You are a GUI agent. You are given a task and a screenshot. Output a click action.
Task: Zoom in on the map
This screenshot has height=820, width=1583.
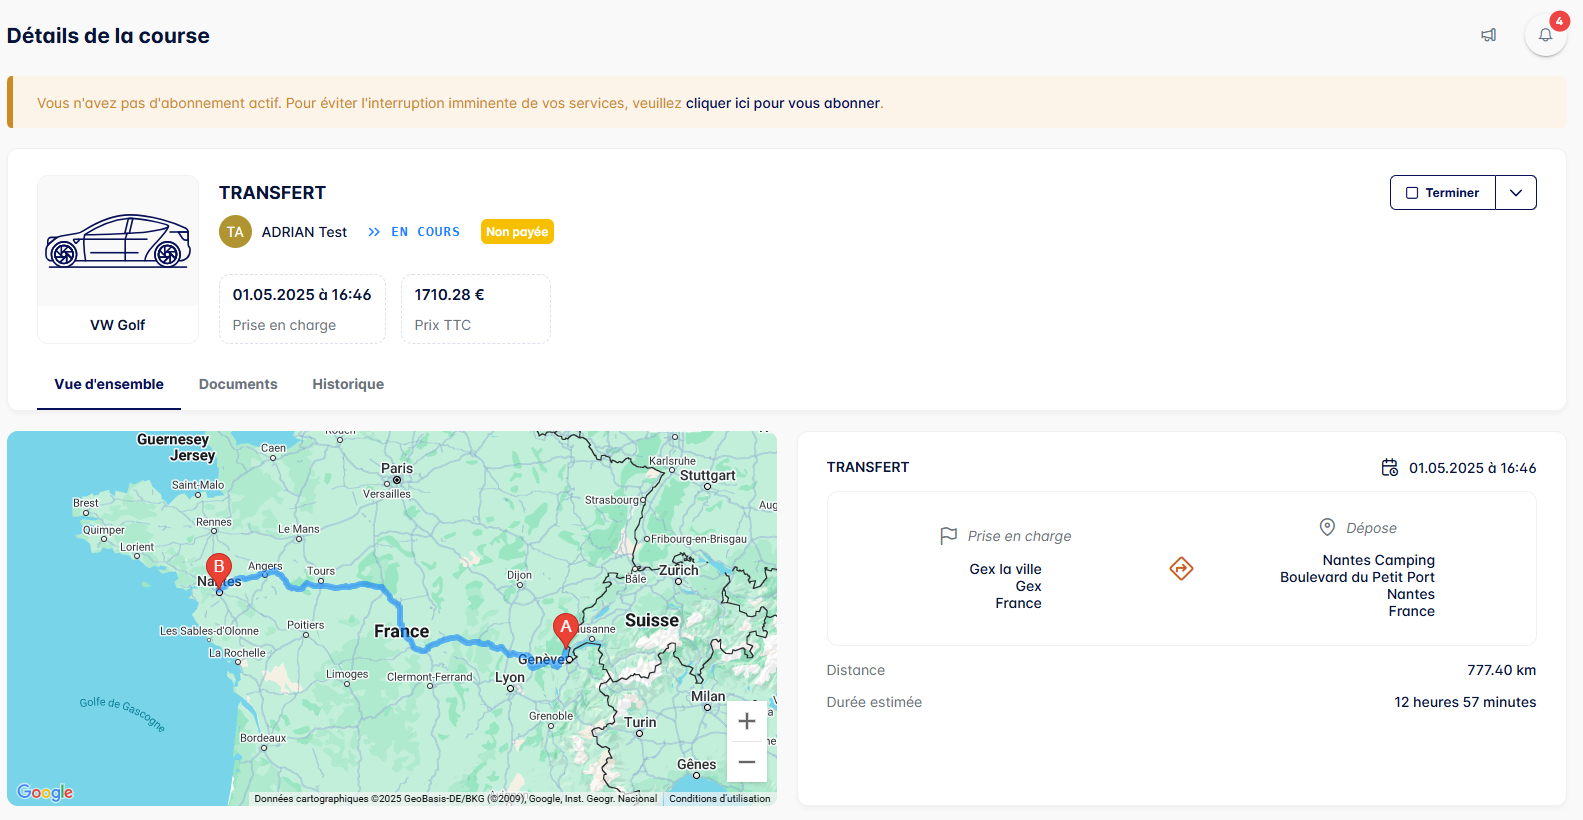[x=747, y=721]
